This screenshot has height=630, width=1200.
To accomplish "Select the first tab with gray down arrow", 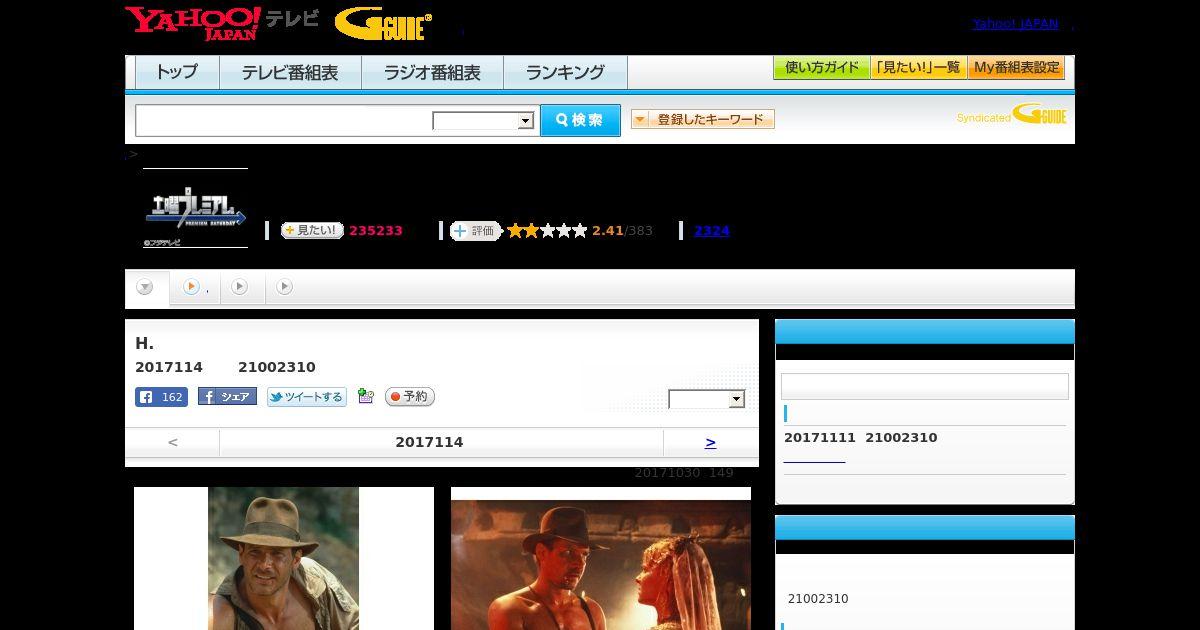I will (145, 288).
